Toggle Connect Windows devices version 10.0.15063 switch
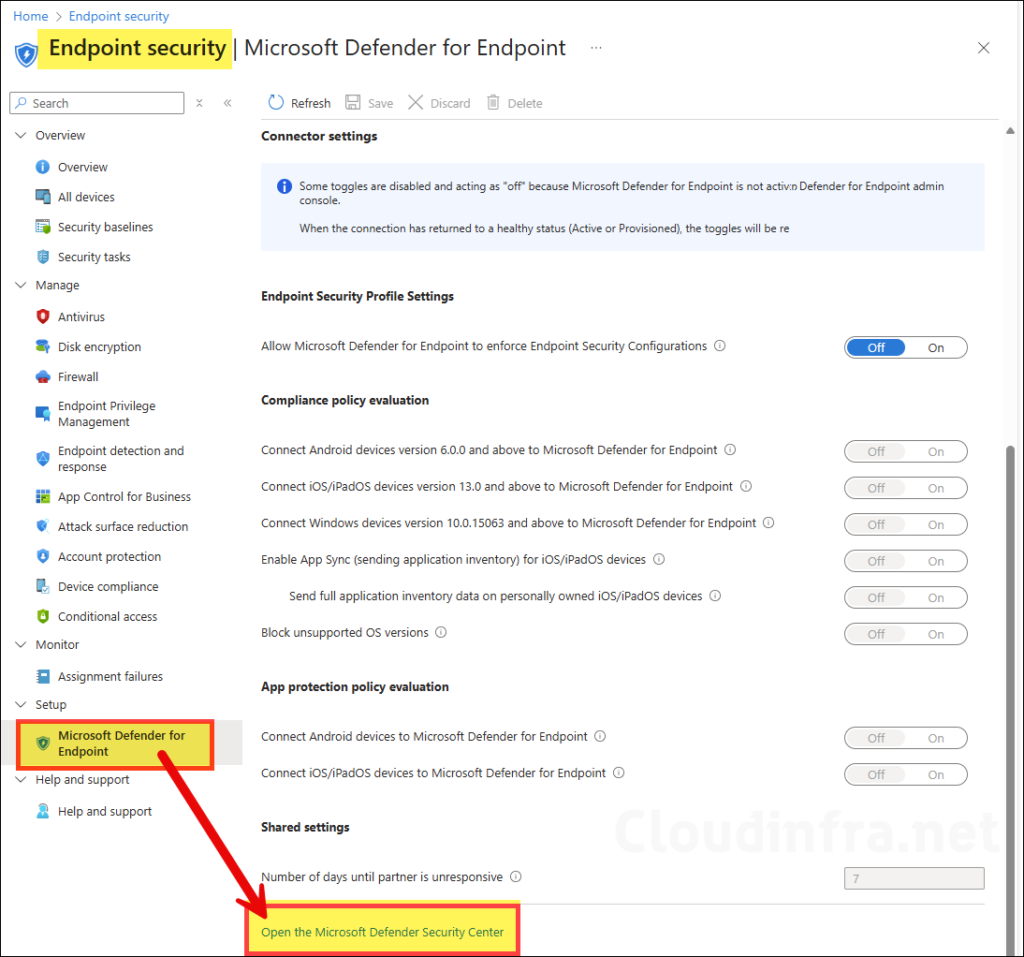This screenshot has width=1024, height=957. tap(905, 525)
